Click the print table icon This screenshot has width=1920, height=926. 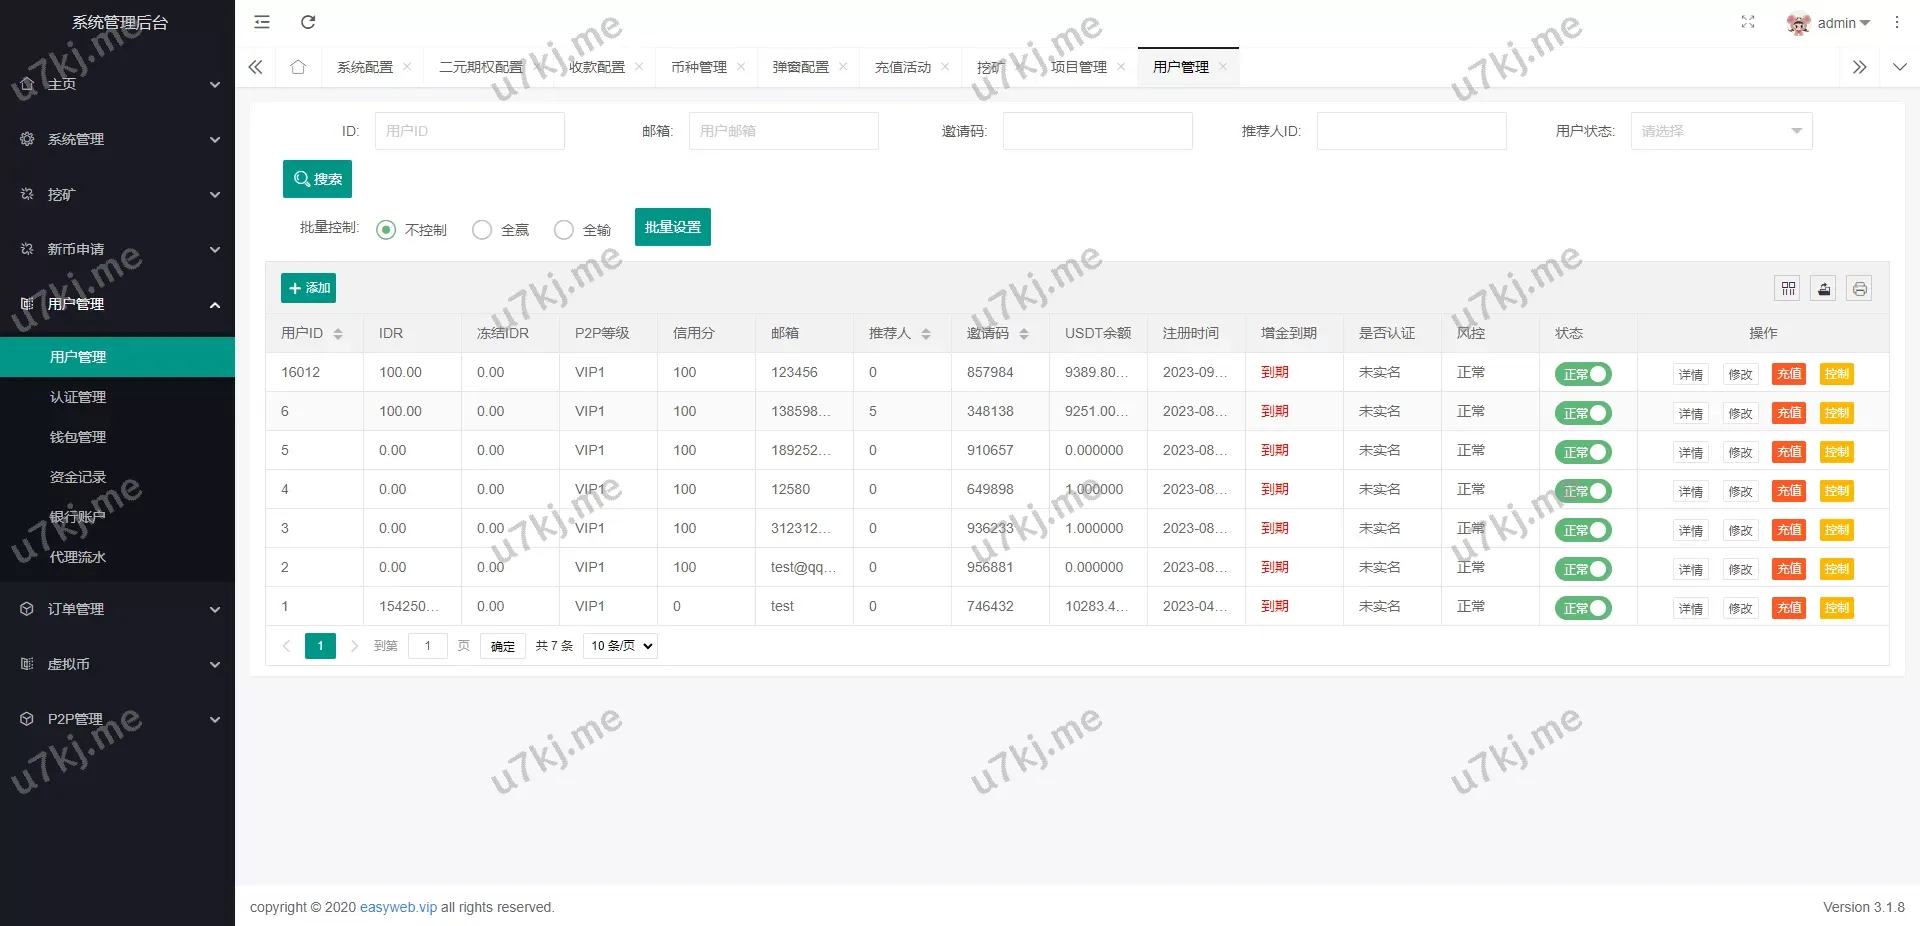1859,289
